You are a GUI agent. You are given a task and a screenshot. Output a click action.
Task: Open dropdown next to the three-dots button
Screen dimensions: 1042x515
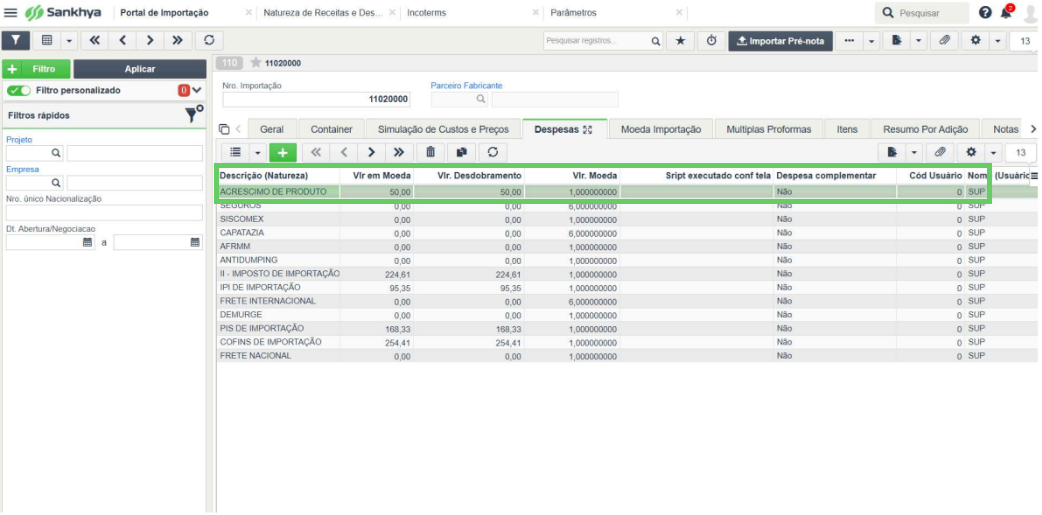pyautogui.click(x=871, y=41)
